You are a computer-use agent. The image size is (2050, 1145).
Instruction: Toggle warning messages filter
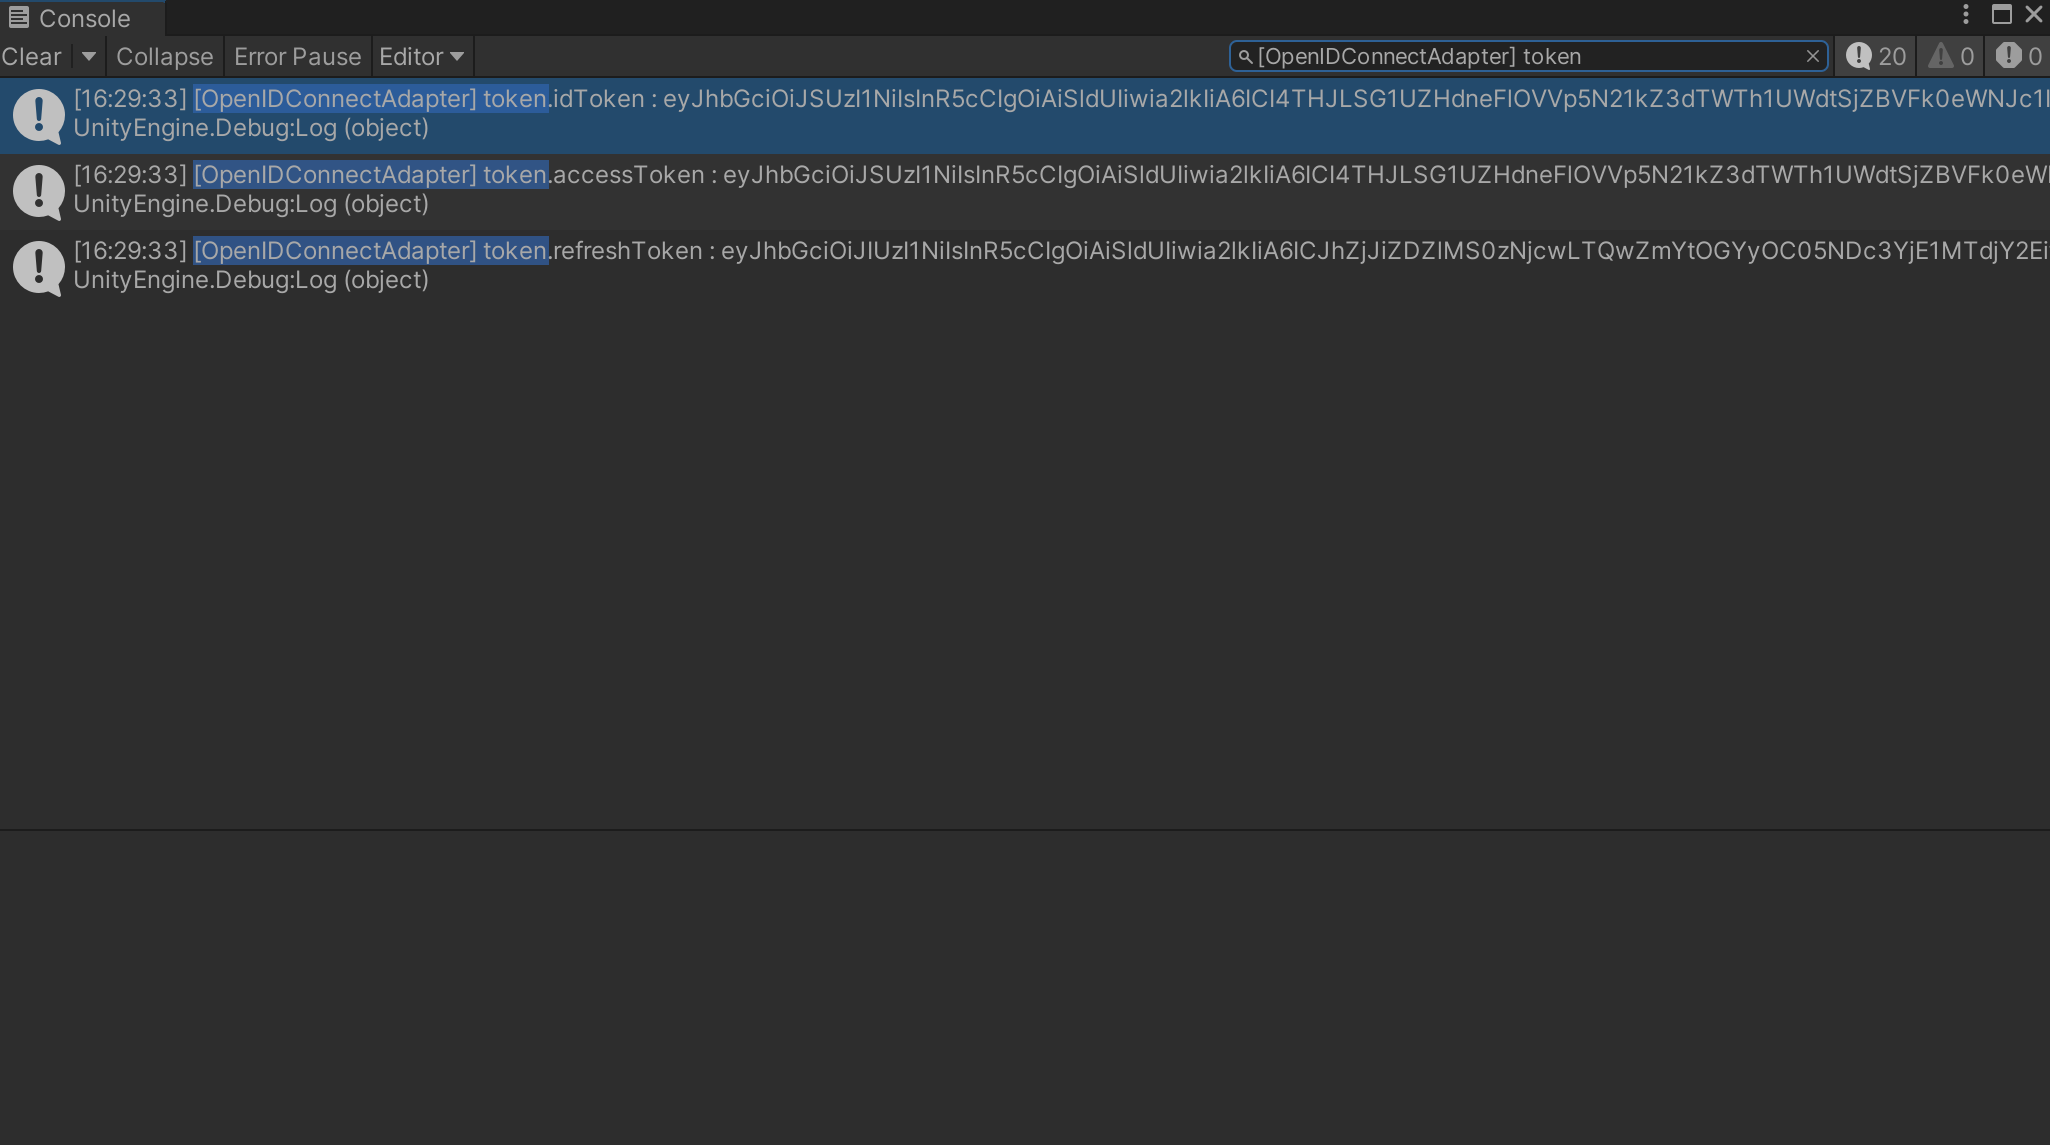[1951, 57]
